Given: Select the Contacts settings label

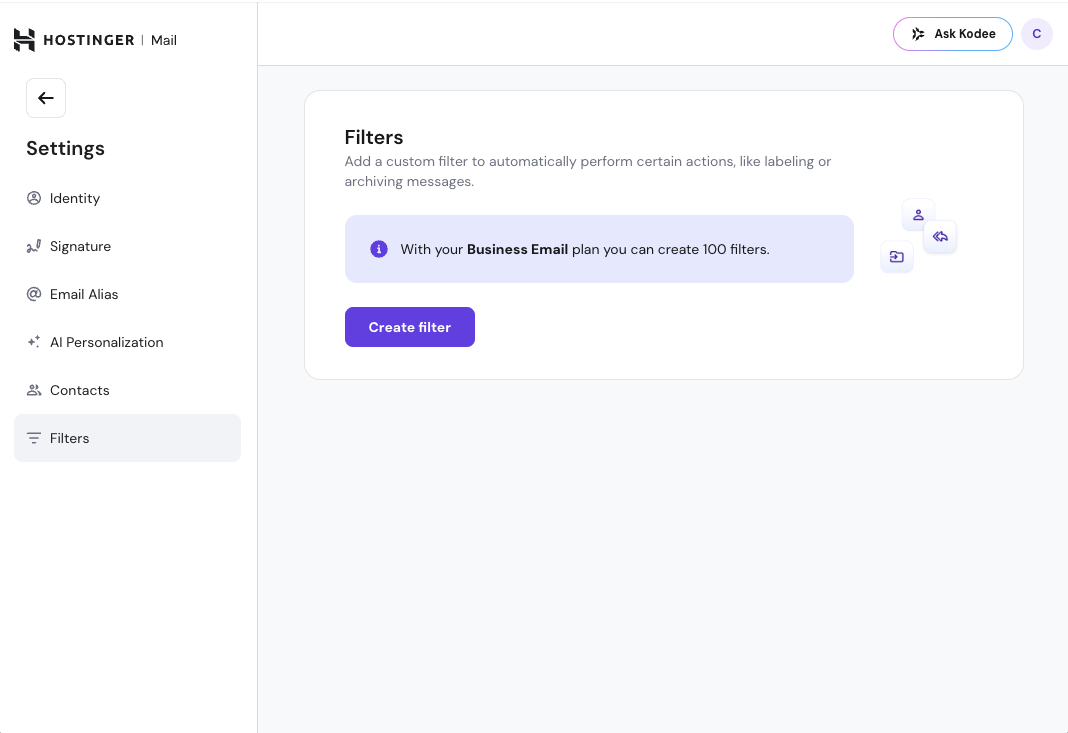Looking at the screenshot, I should [80, 390].
